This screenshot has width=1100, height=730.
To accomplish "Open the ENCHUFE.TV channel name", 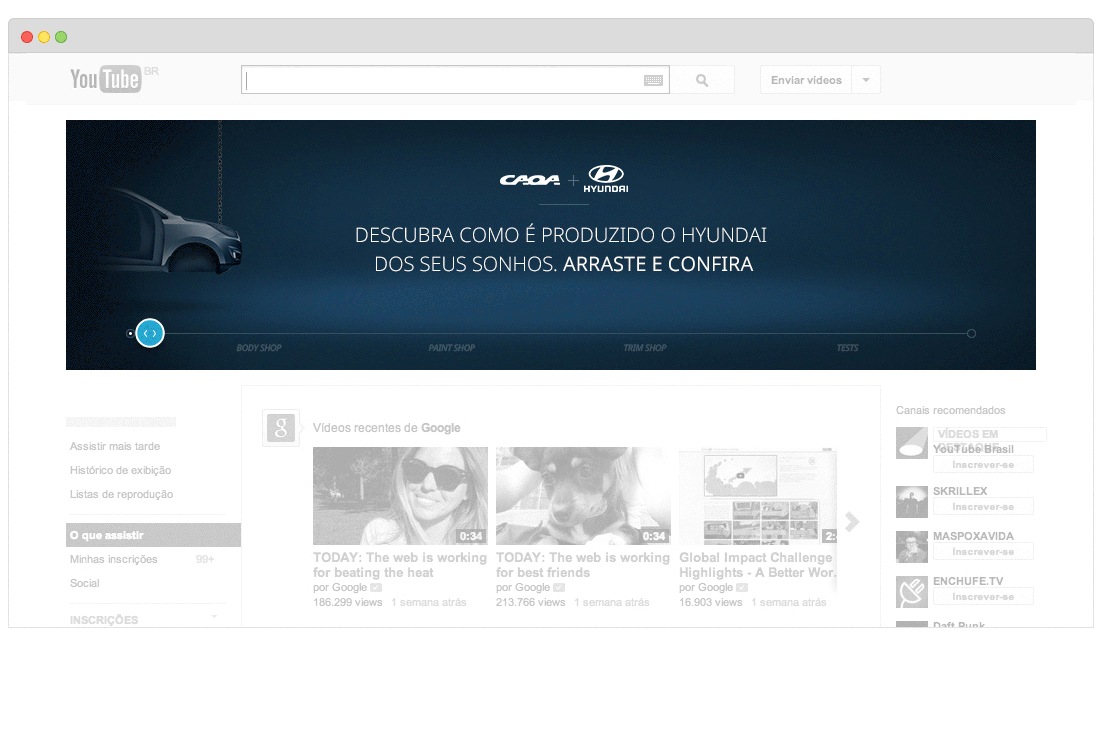I will coord(968,581).
